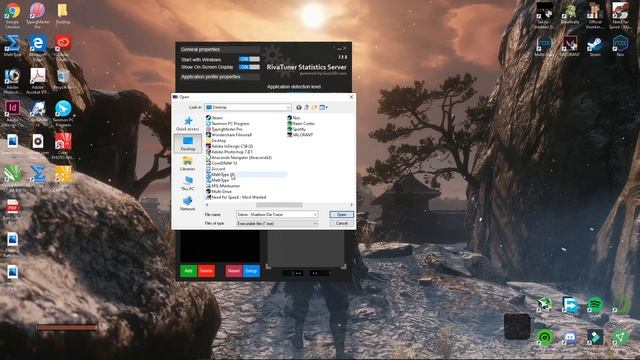Image resolution: width=640 pixels, height=360 pixels.
Task: Select Need for Speed - Most Wanted entry
Action: pos(236,197)
